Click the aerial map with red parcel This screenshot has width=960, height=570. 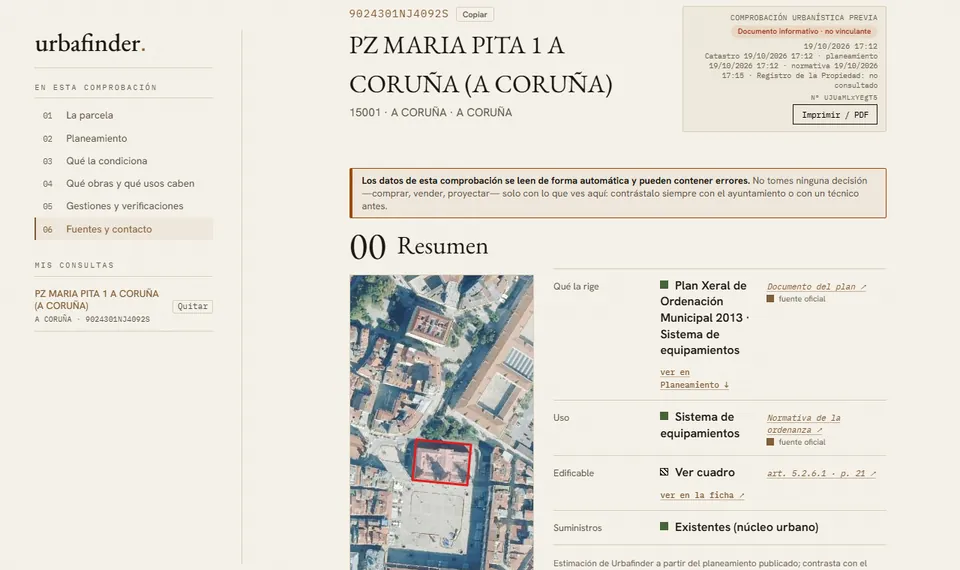click(x=441, y=422)
